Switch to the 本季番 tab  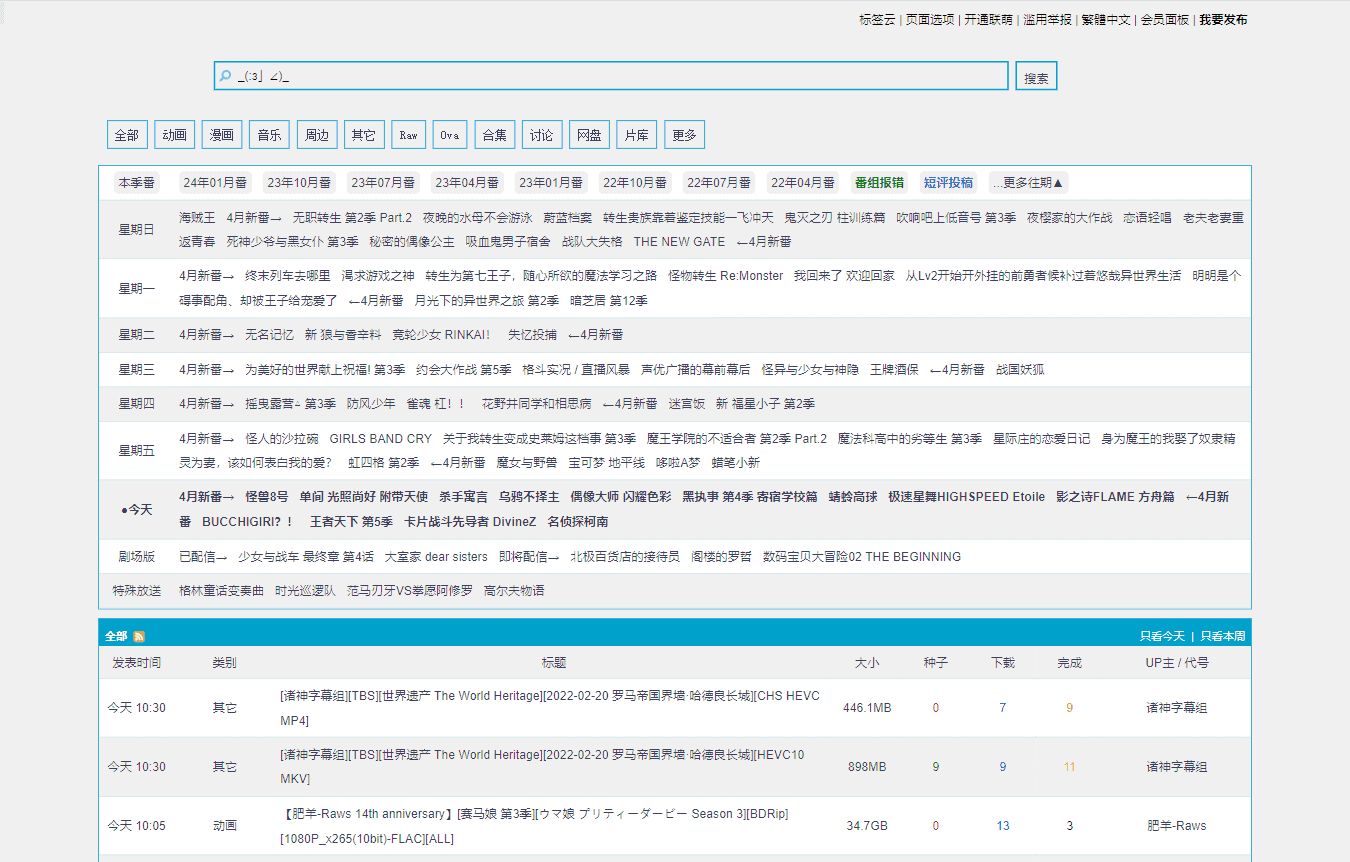coord(137,183)
